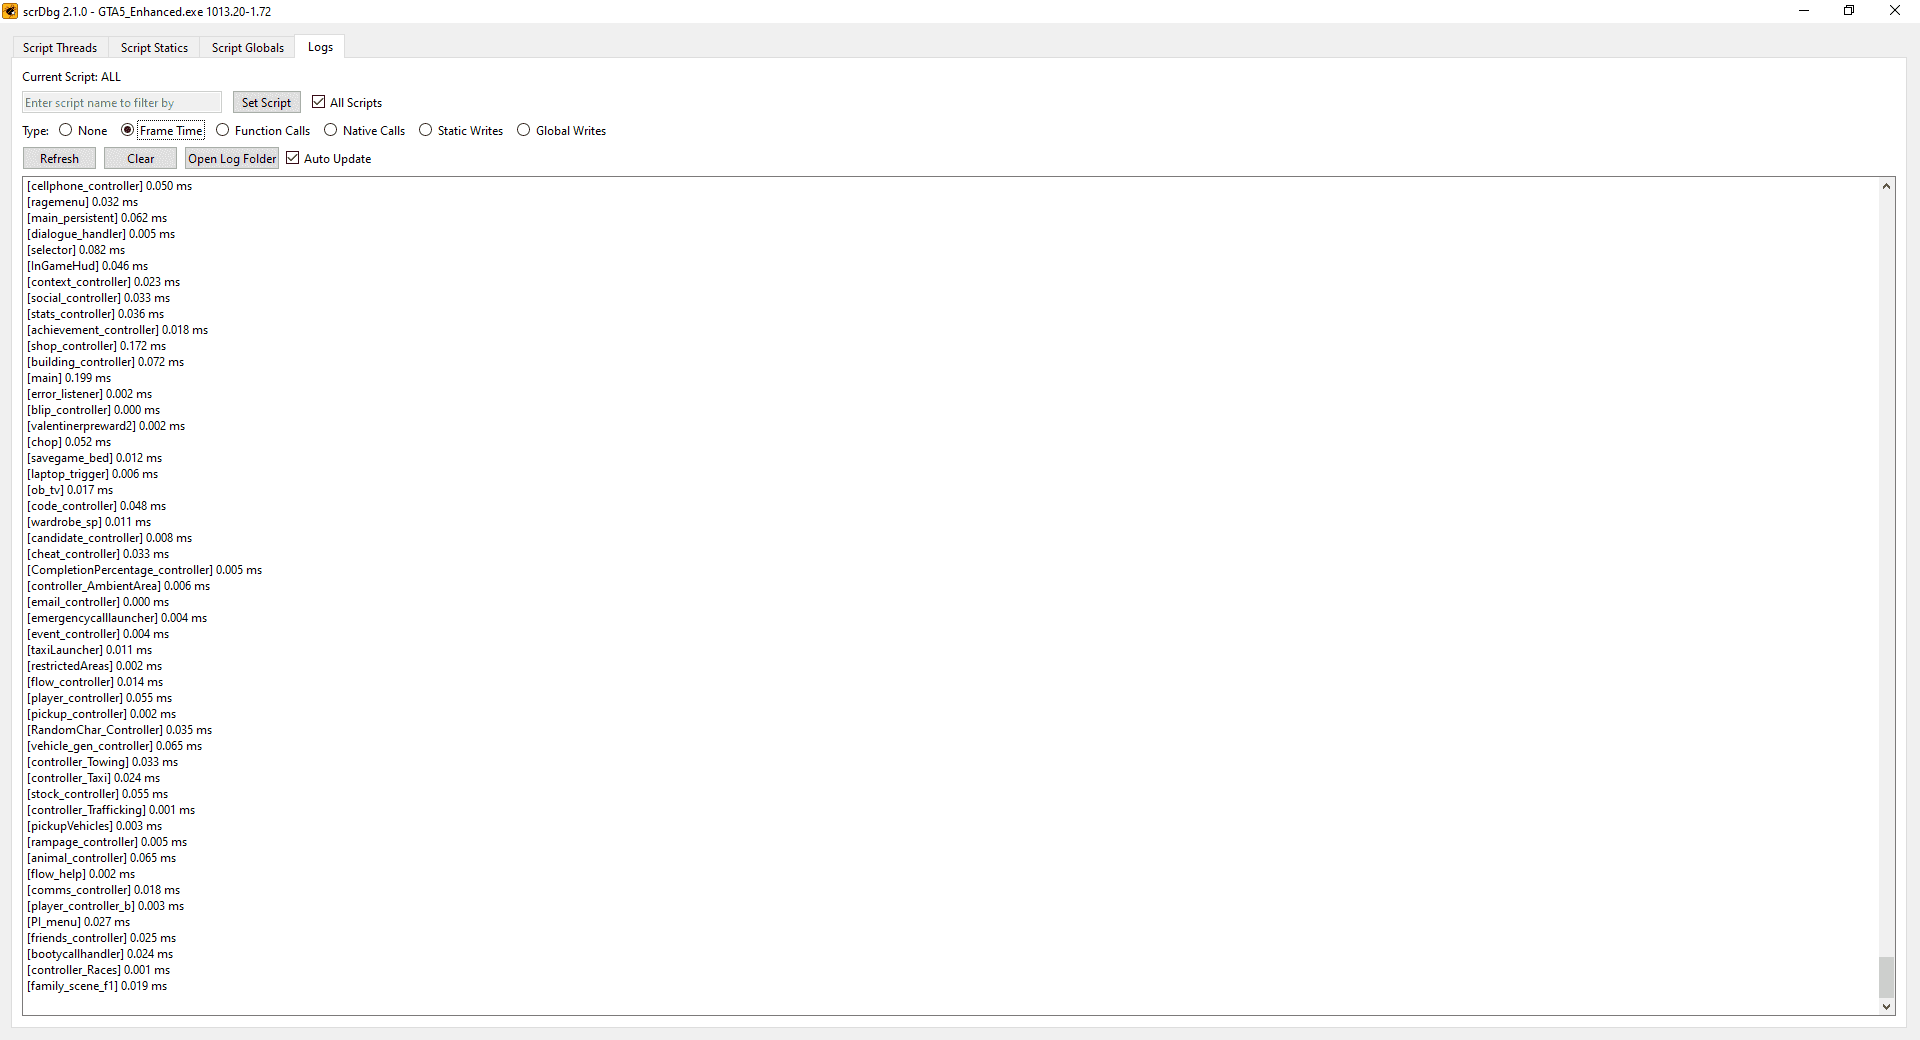Clear the log output
The width and height of the screenshot is (1920, 1040).
139,158
